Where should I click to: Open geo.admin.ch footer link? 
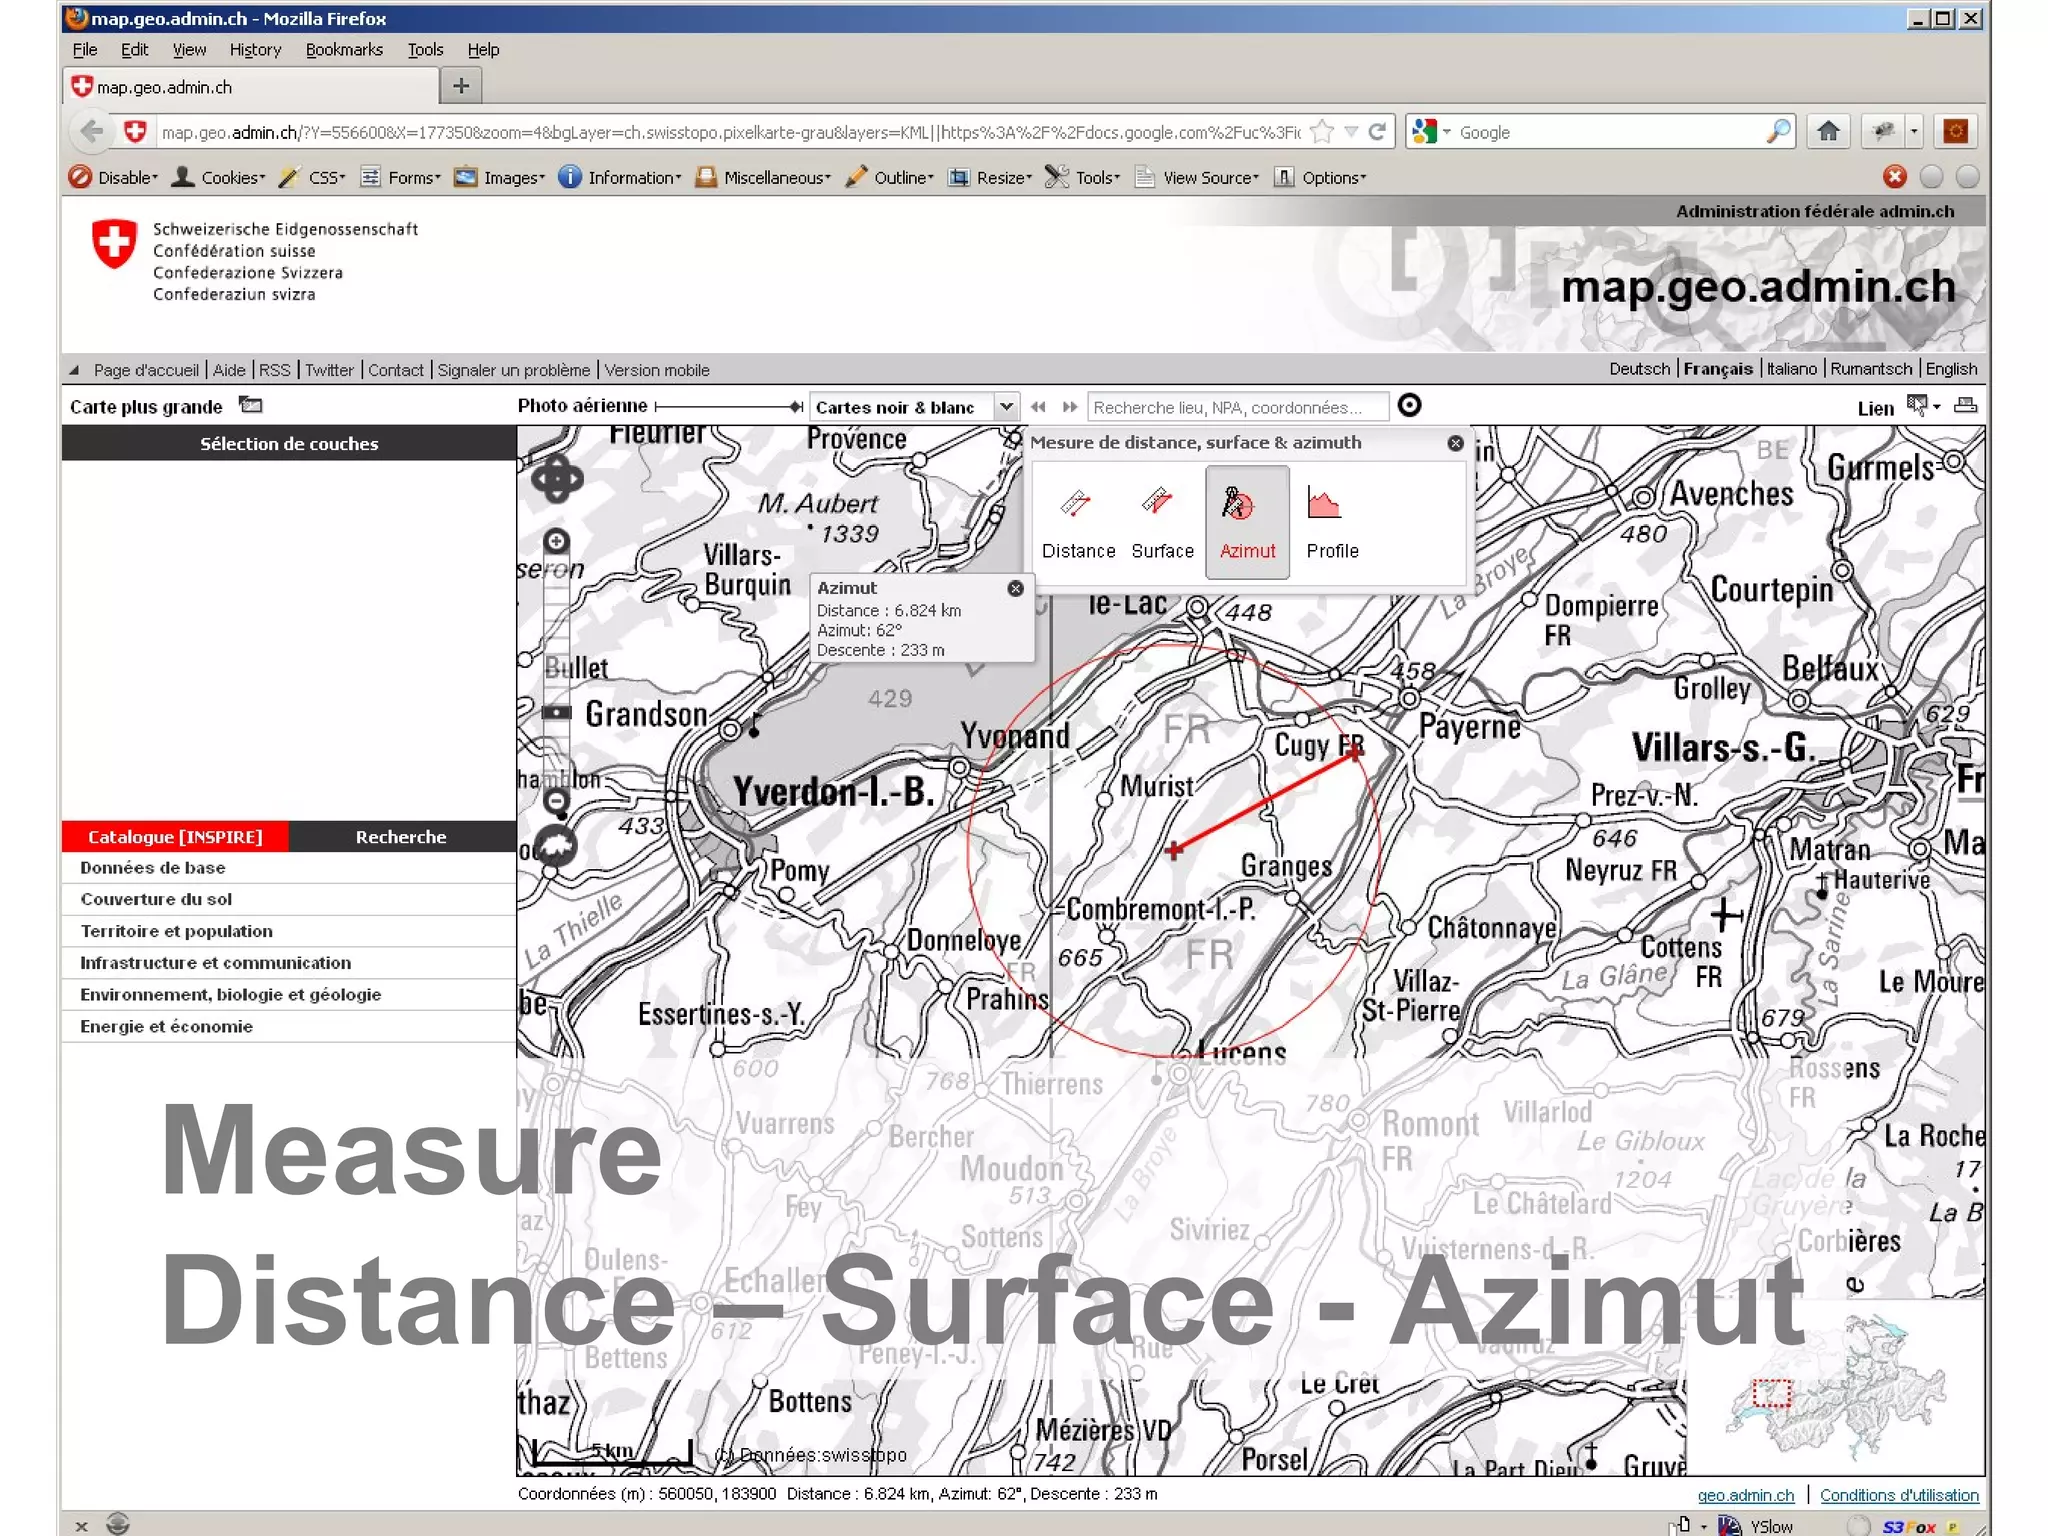click(x=1746, y=1495)
